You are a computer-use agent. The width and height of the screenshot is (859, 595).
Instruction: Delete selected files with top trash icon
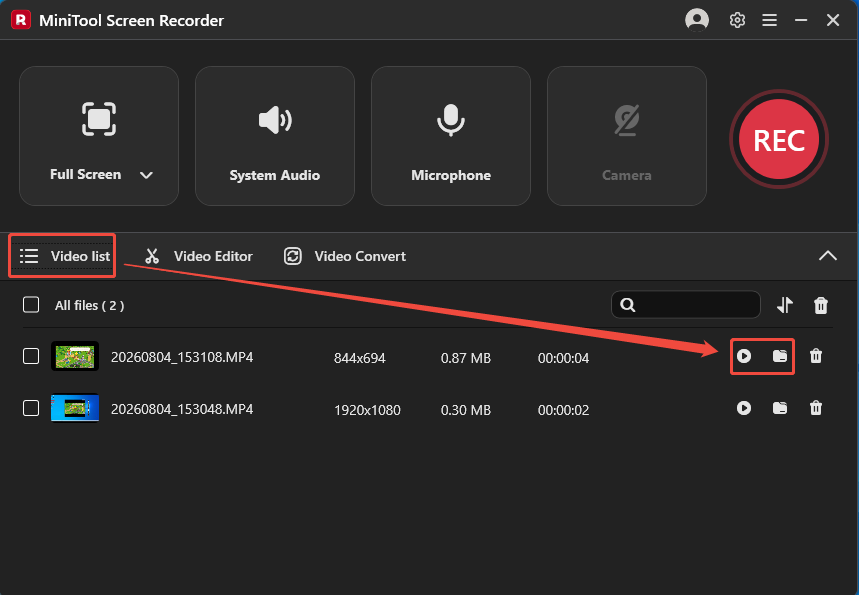click(x=821, y=305)
